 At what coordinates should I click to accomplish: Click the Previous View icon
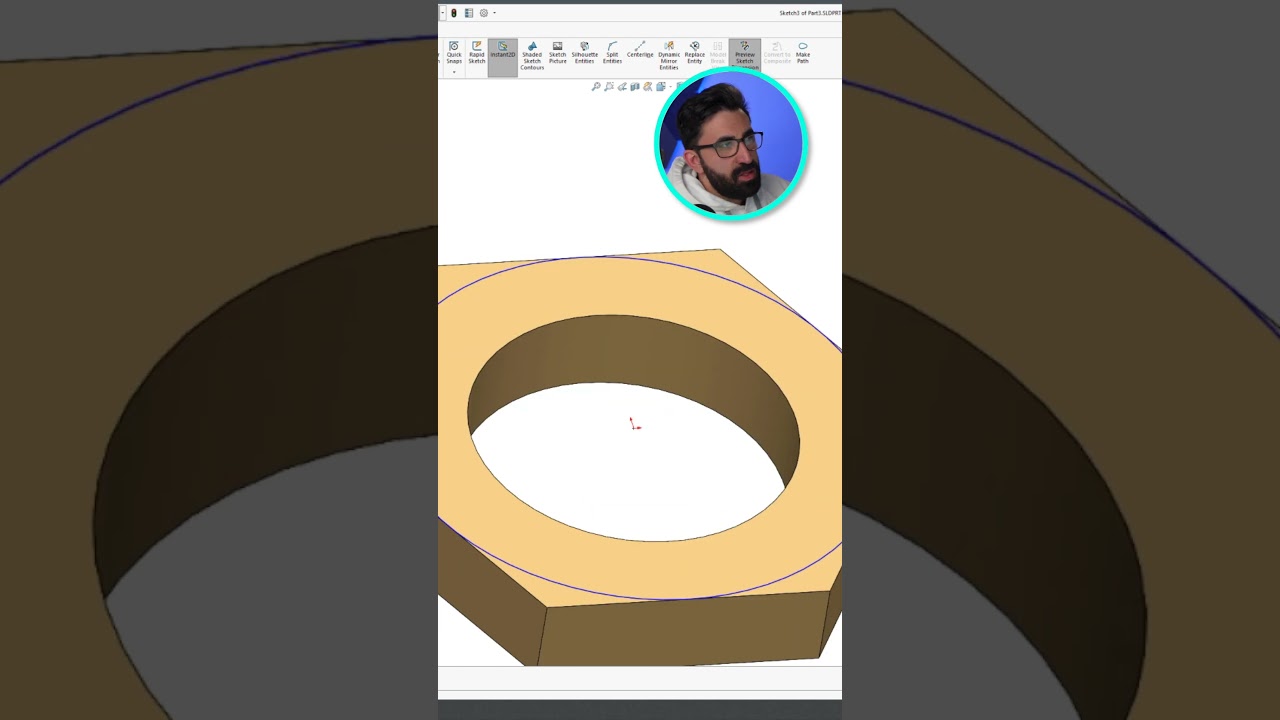[x=622, y=87]
